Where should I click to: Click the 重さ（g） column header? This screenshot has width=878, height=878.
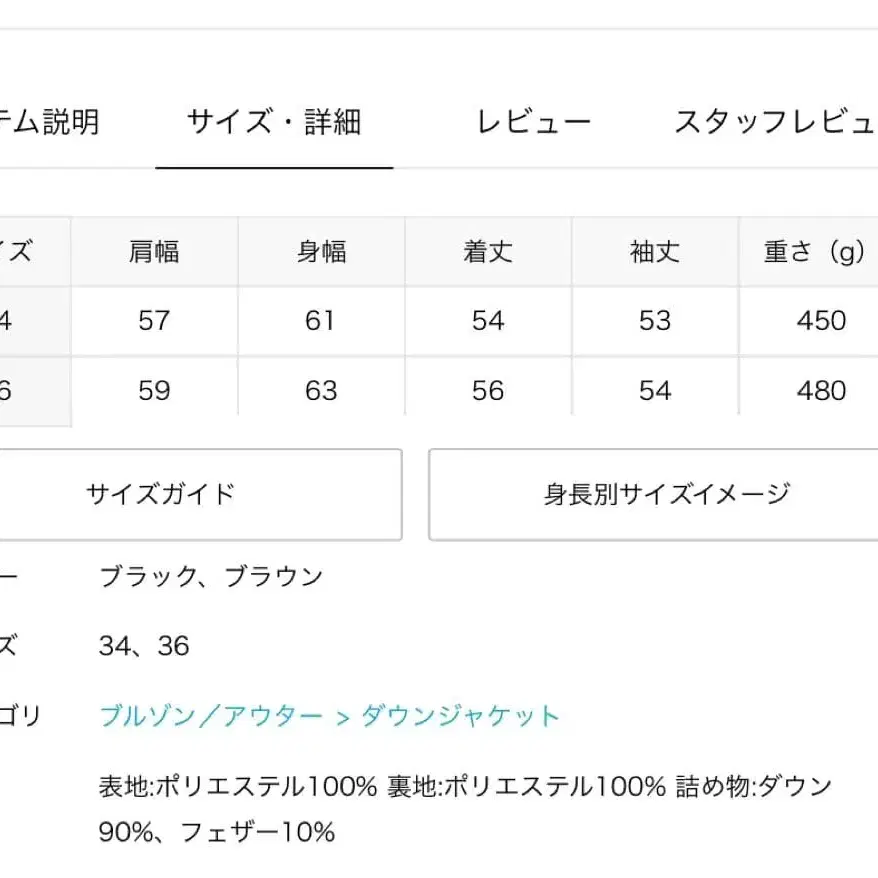click(813, 252)
